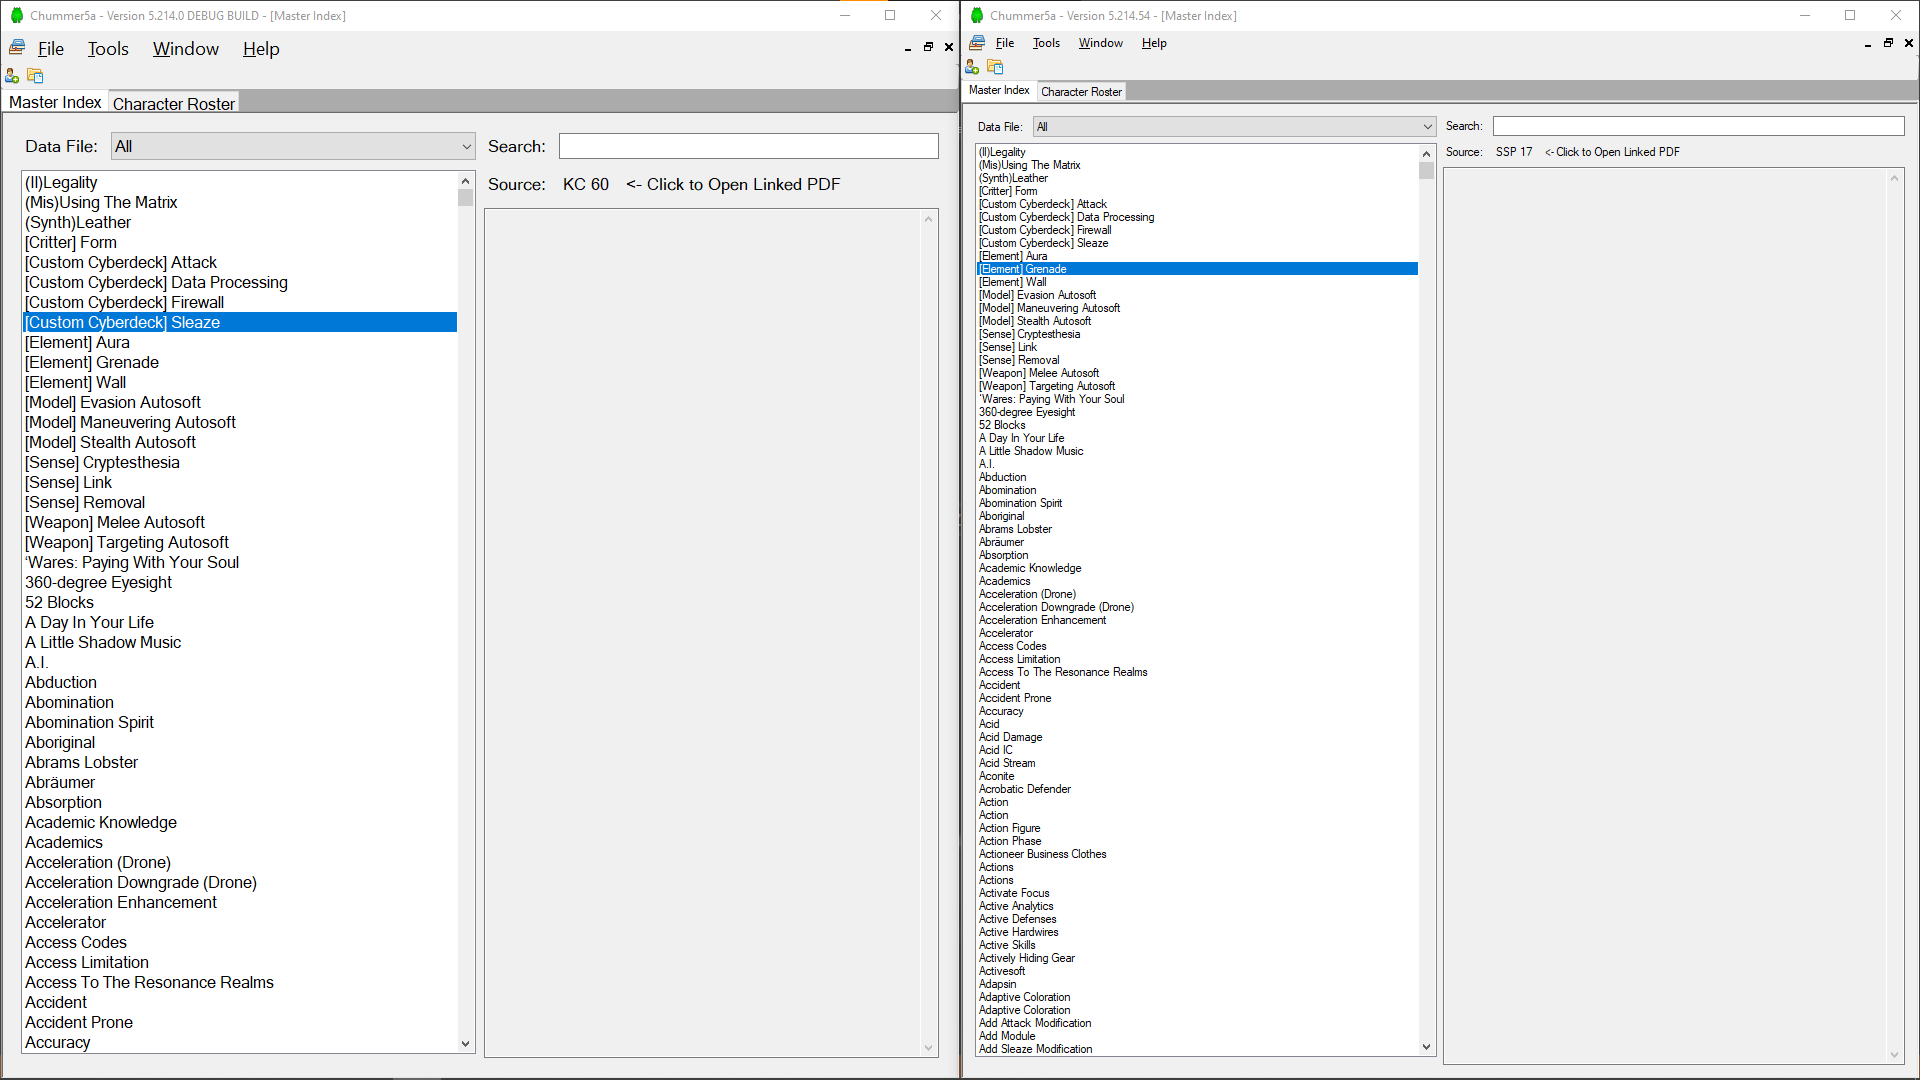The height and width of the screenshot is (1080, 1920).
Task: Click the open character file icon
Action: [35, 76]
